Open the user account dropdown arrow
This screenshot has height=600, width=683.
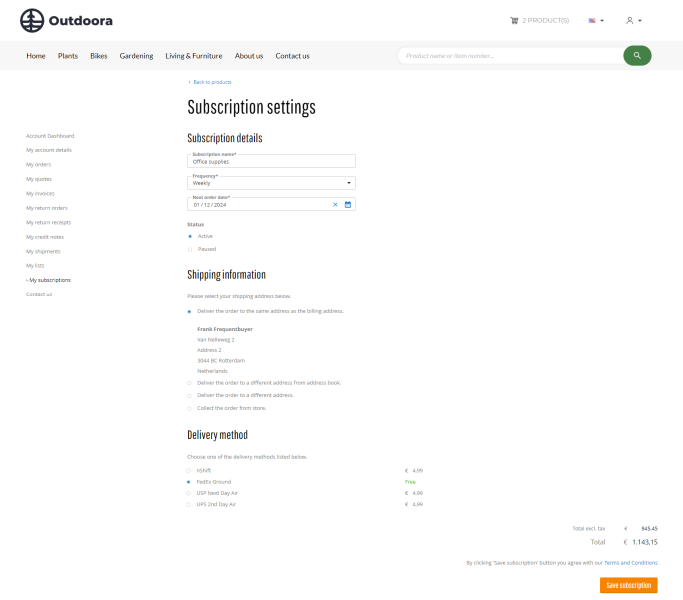(639, 21)
